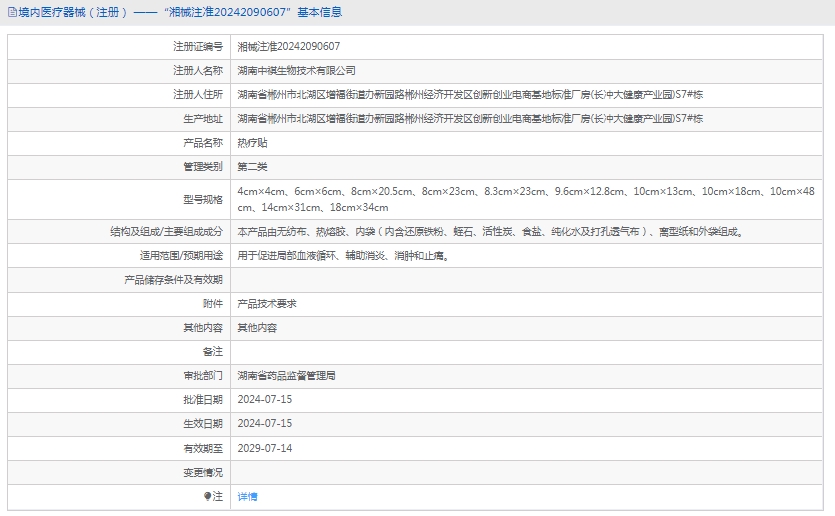Click the 生产地址 address value
Screen dimensions: 835x516
click(x=470, y=118)
